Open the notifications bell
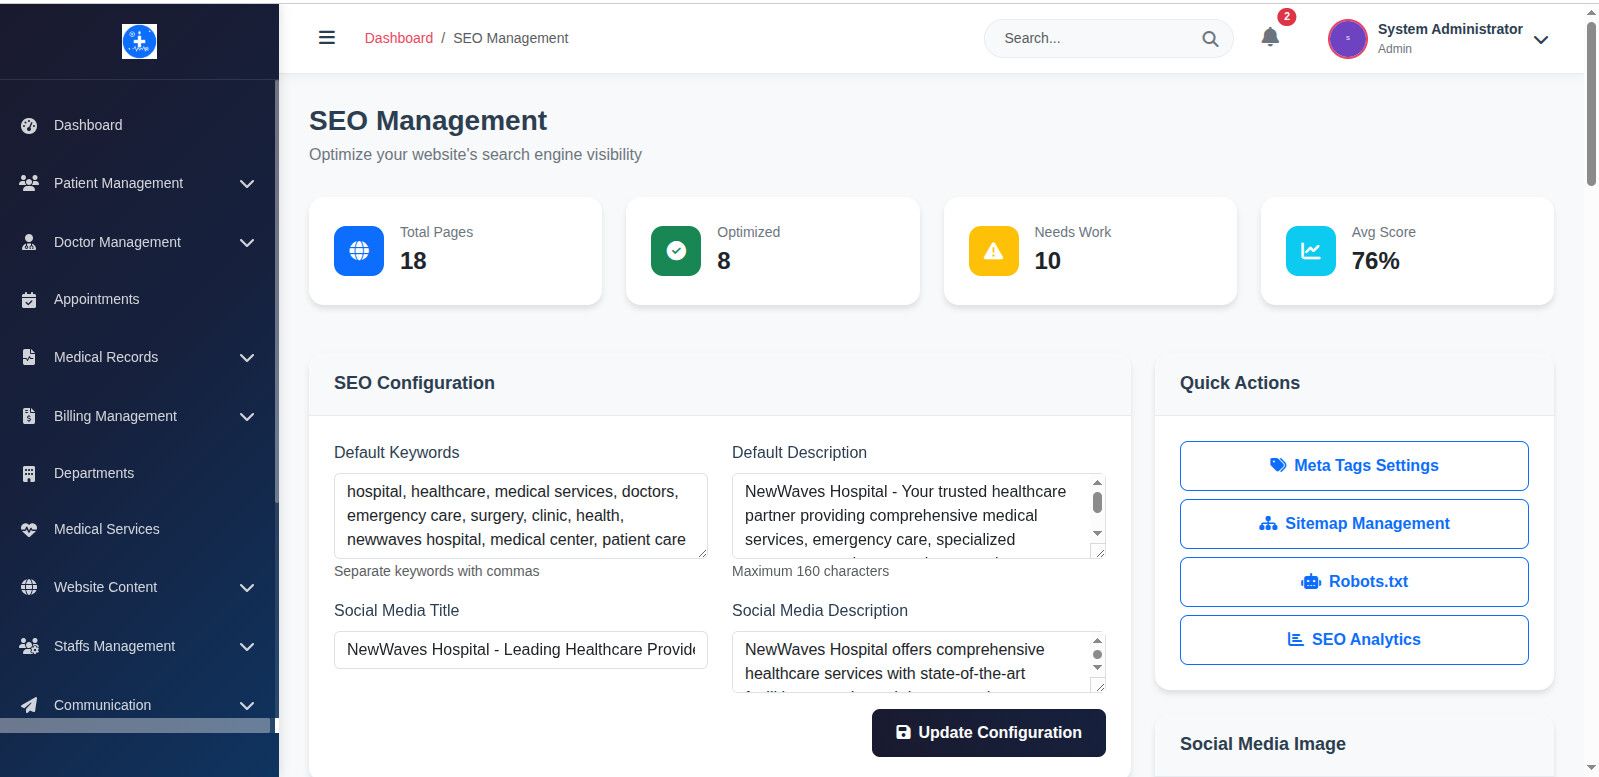The height and width of the screenshot is (777, 1599). click(x=1270, y=38)
